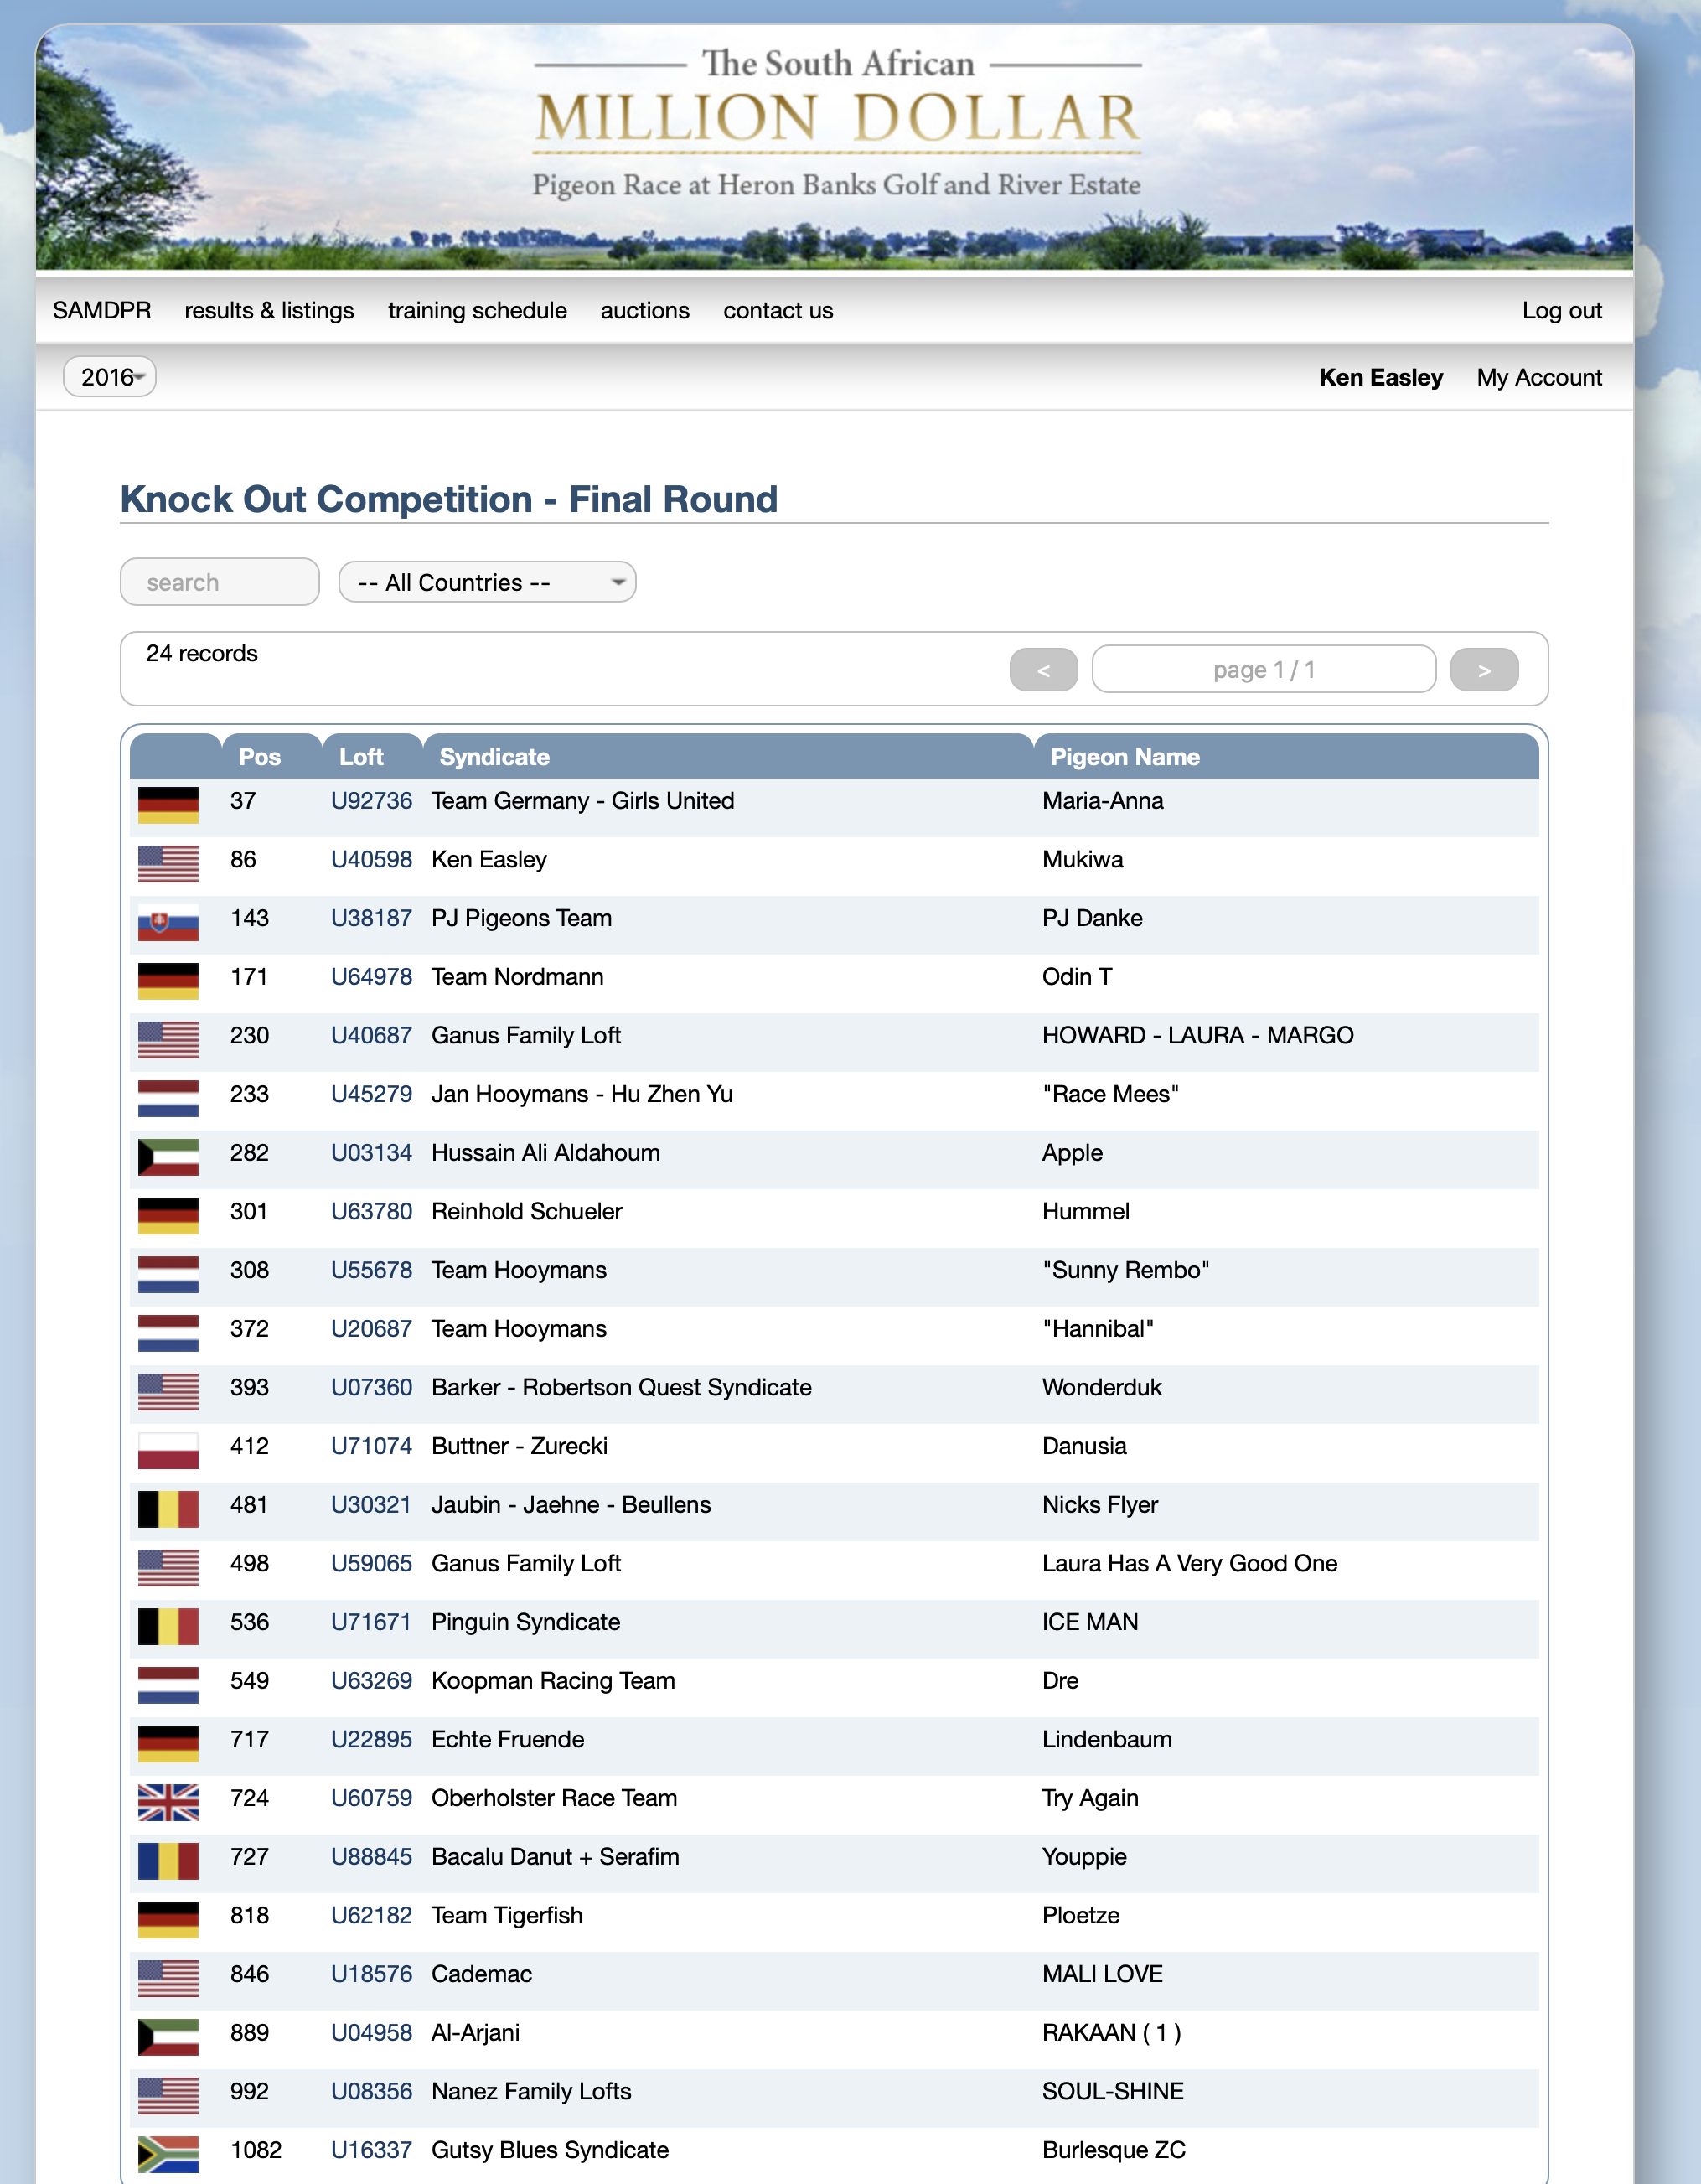Click the Belgian flag beside Pinguin Syndicate

[168, 1626]
